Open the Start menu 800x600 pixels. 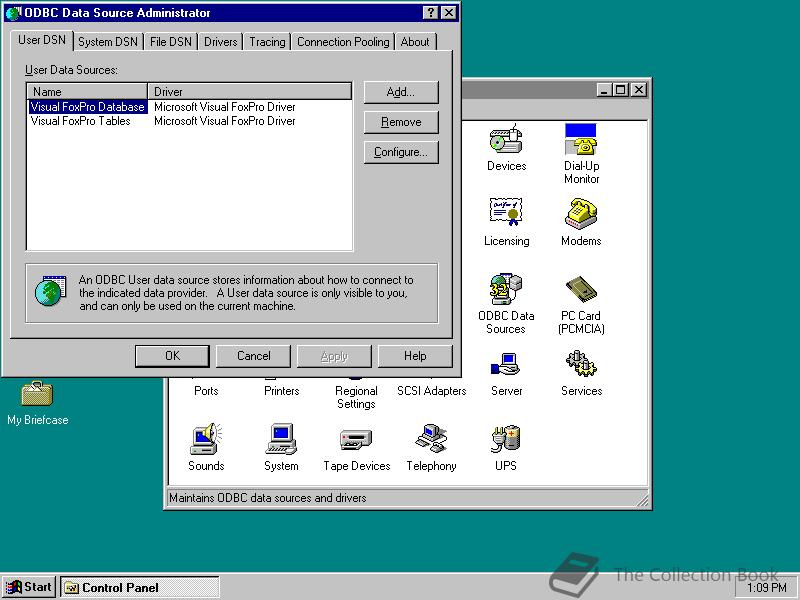[x=29, y=587]
